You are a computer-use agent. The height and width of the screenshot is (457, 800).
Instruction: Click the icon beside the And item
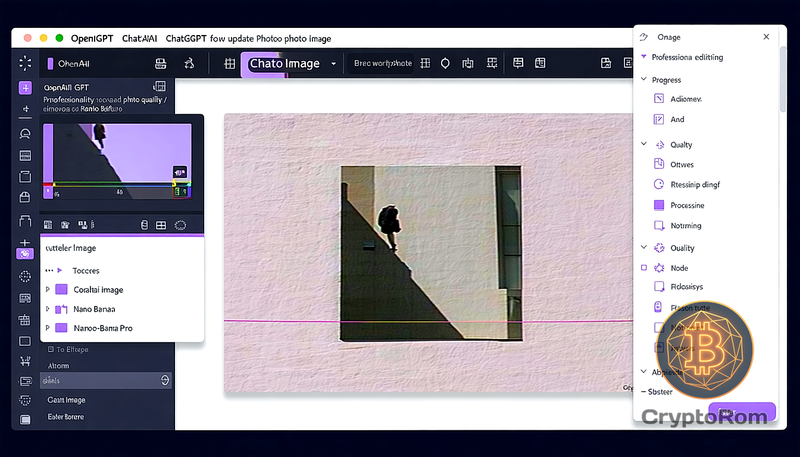(x=659, y=119)
